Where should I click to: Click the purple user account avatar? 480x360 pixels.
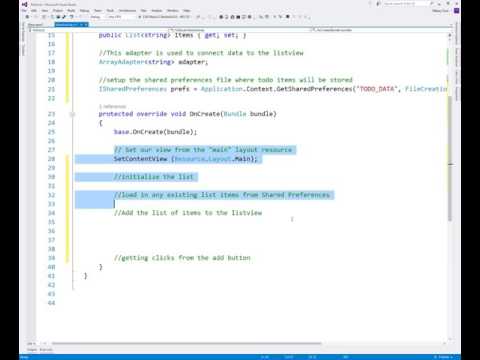[456, 11]
